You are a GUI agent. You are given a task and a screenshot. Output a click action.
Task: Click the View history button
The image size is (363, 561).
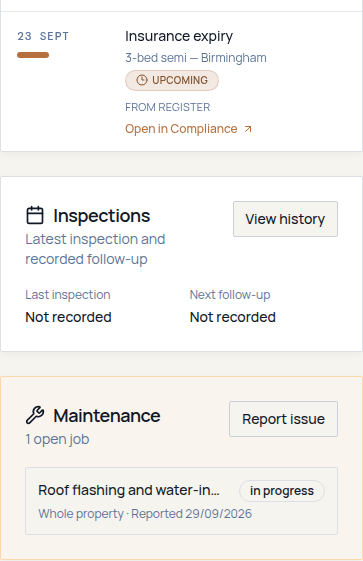click(x=285, y=219)
